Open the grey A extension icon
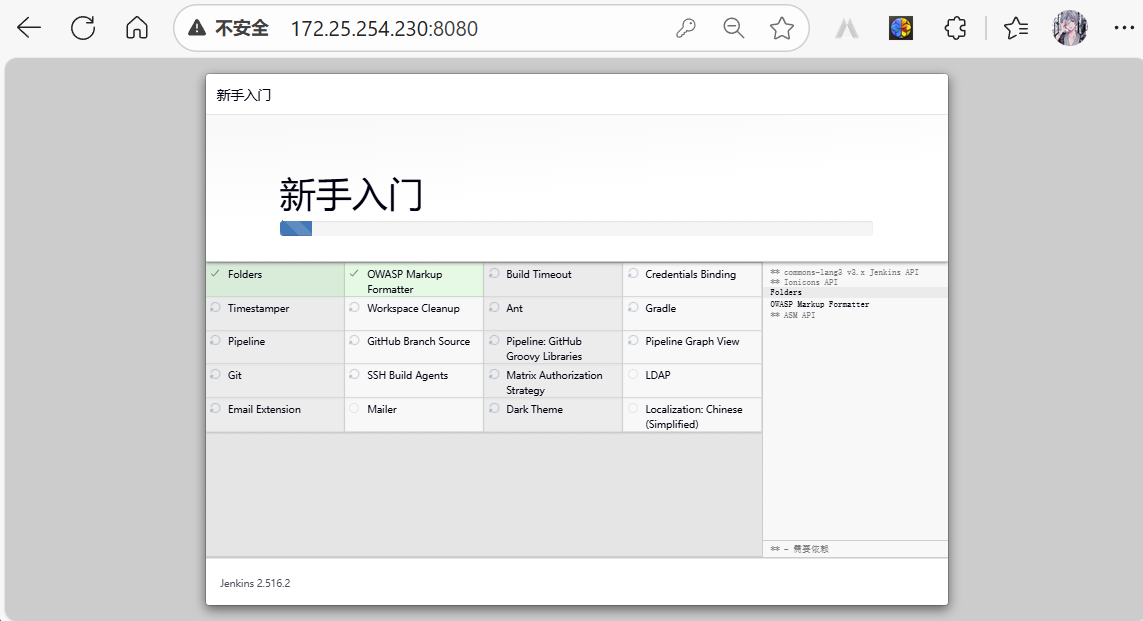Viewport: 1143px width, 621px height. [x=846, y=28]
